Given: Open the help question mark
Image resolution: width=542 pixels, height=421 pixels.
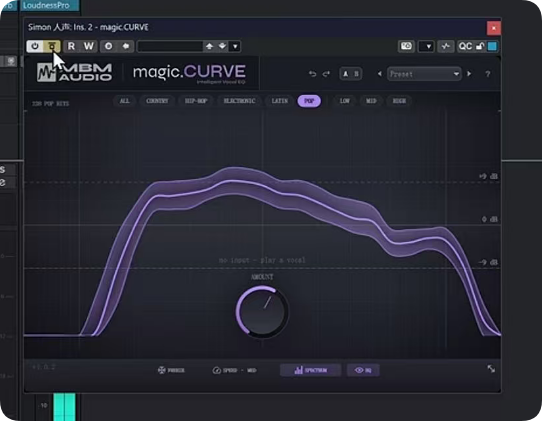Looking at the screenshot, I should (x=488, y=74).
